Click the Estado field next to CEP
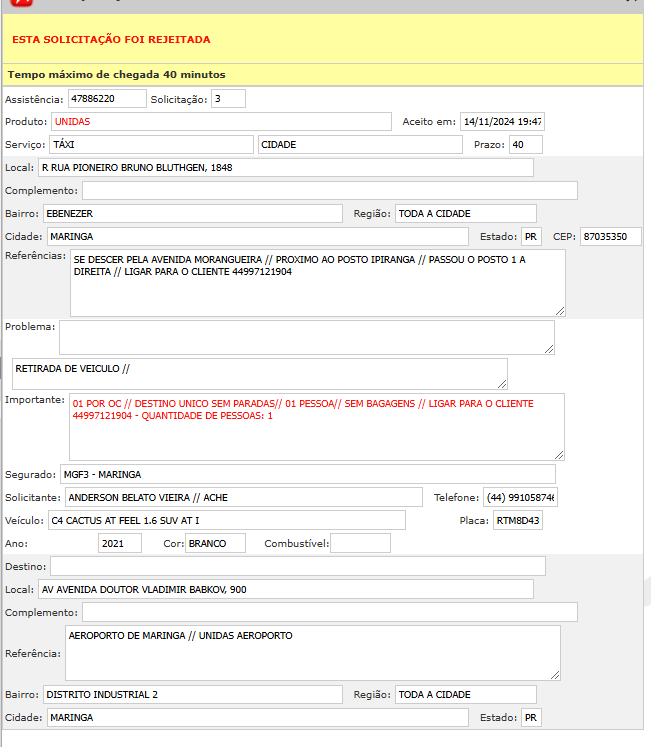Screen dimensions: 651x747 pyautogui.click(x=531, y=237)
